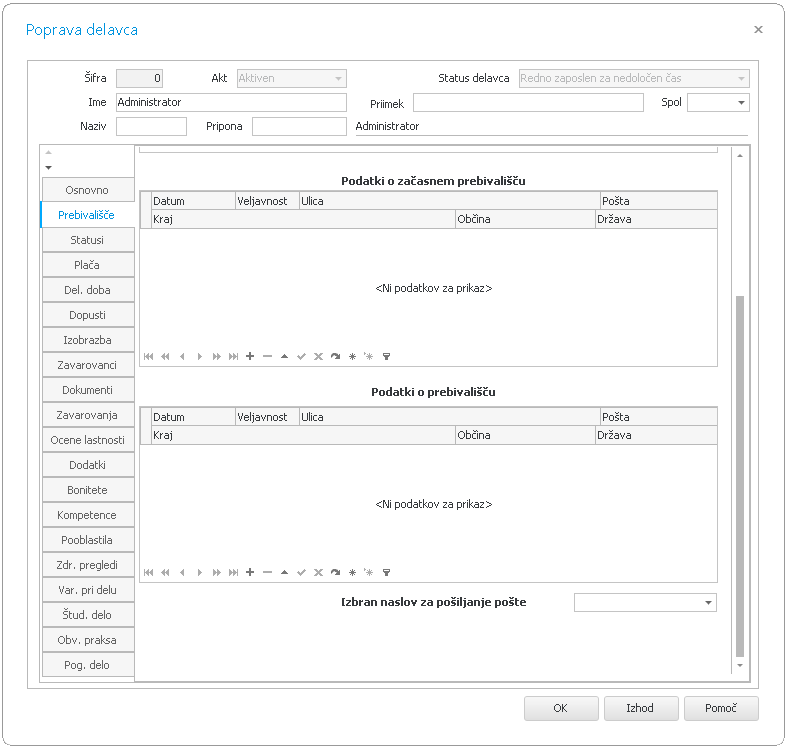Select the Prebivališče tab
The height and width of the screenshot is (750, 787).
87,215
